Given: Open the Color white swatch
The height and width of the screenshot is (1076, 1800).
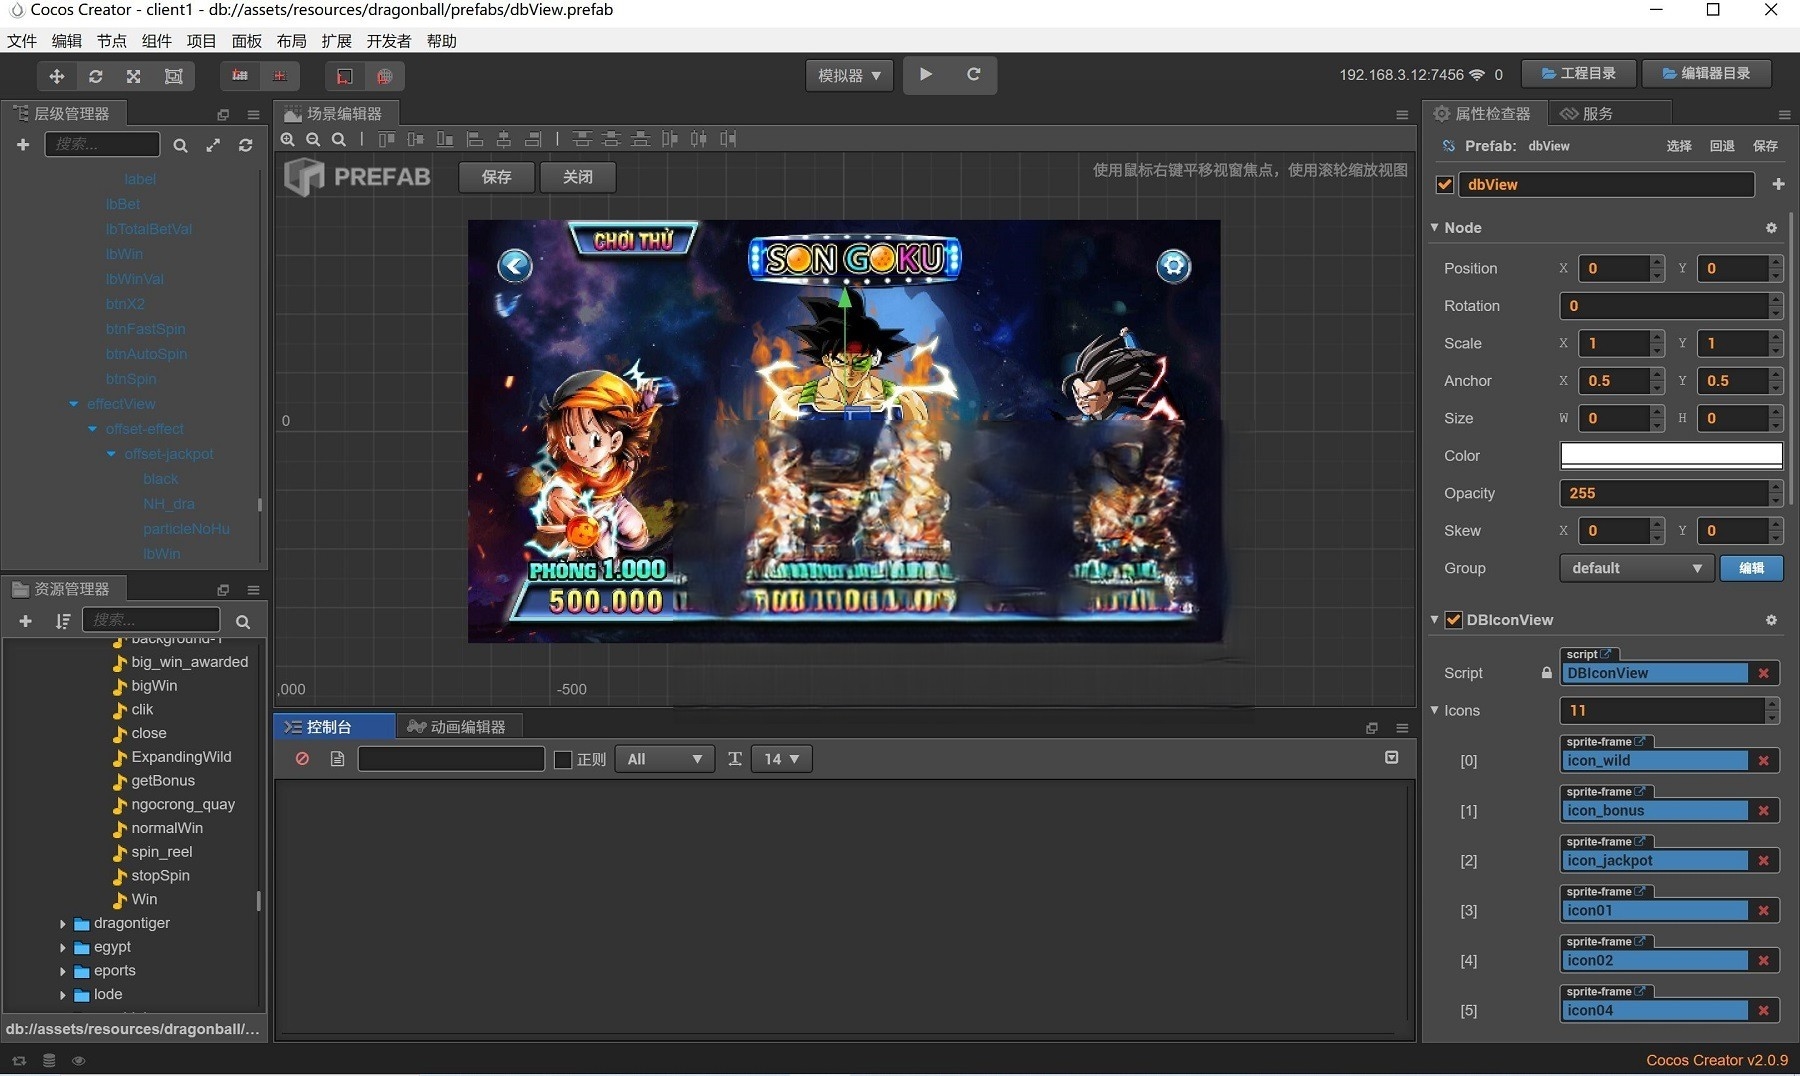Looking at the screenshot, I should (1671, 456).
